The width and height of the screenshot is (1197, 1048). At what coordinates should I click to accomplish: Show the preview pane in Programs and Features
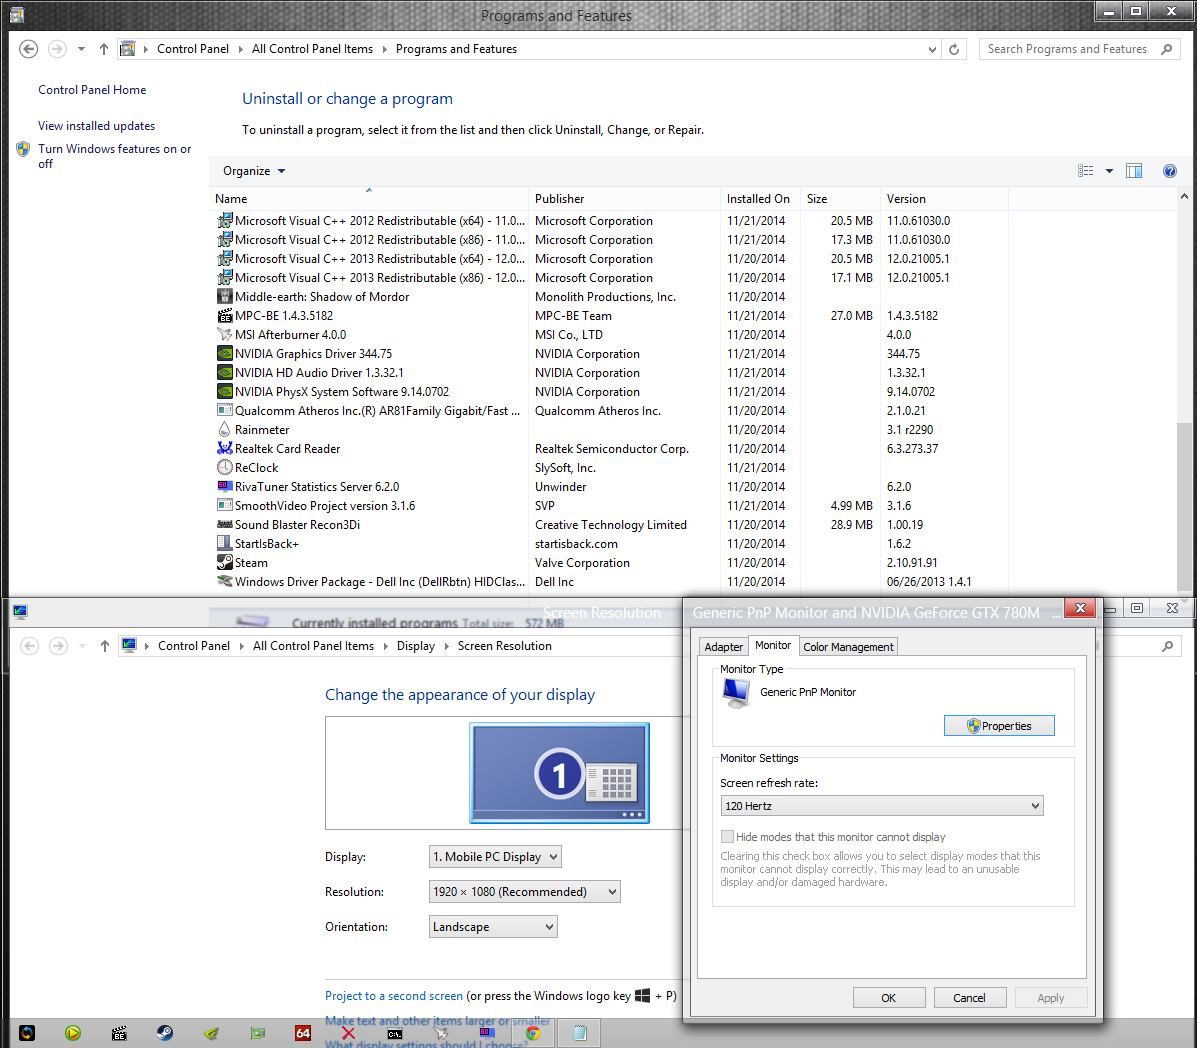click(x=1134, y=171)
